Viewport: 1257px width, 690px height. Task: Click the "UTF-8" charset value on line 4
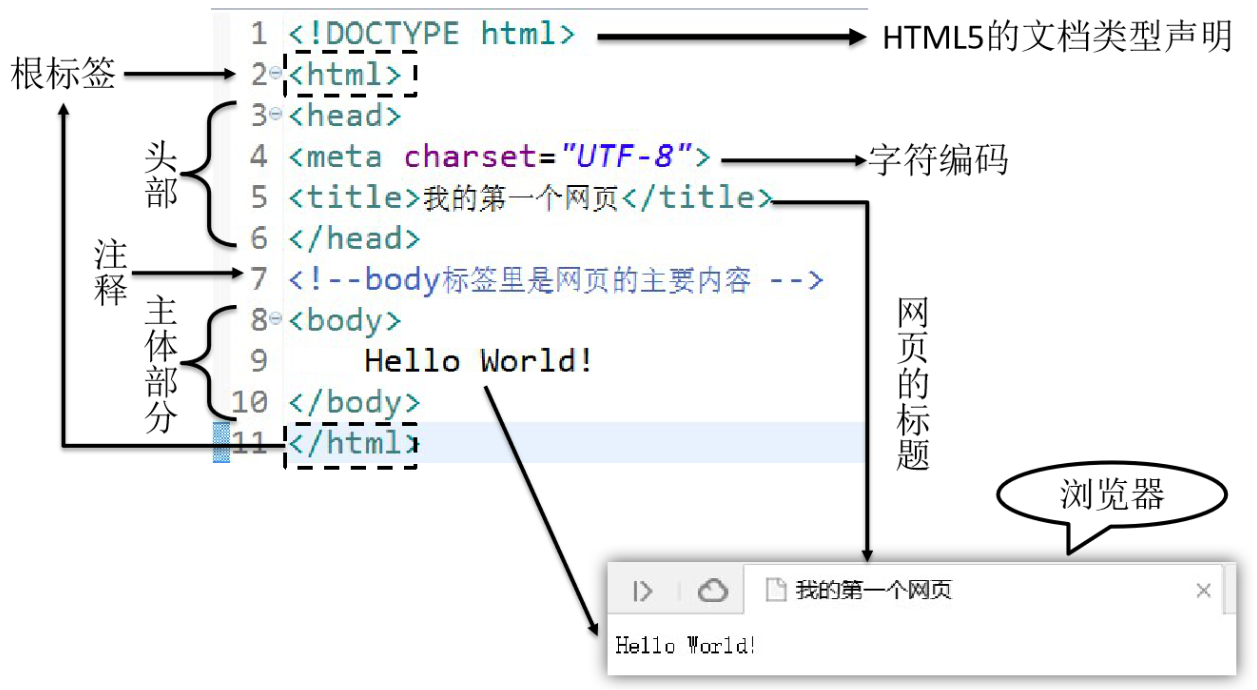627,157
